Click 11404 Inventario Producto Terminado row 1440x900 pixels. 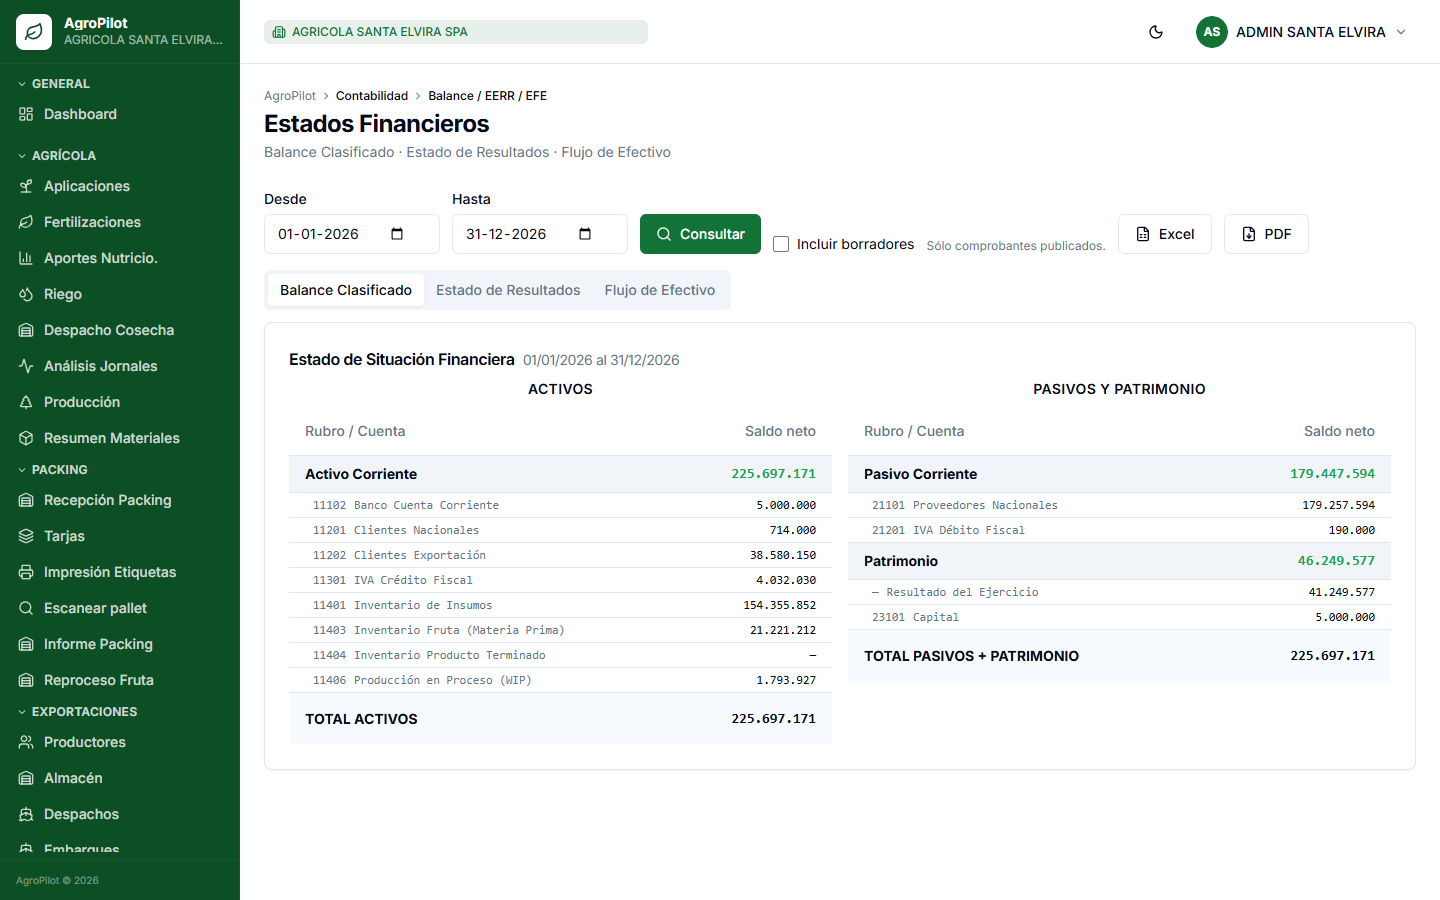coord(560,655)
